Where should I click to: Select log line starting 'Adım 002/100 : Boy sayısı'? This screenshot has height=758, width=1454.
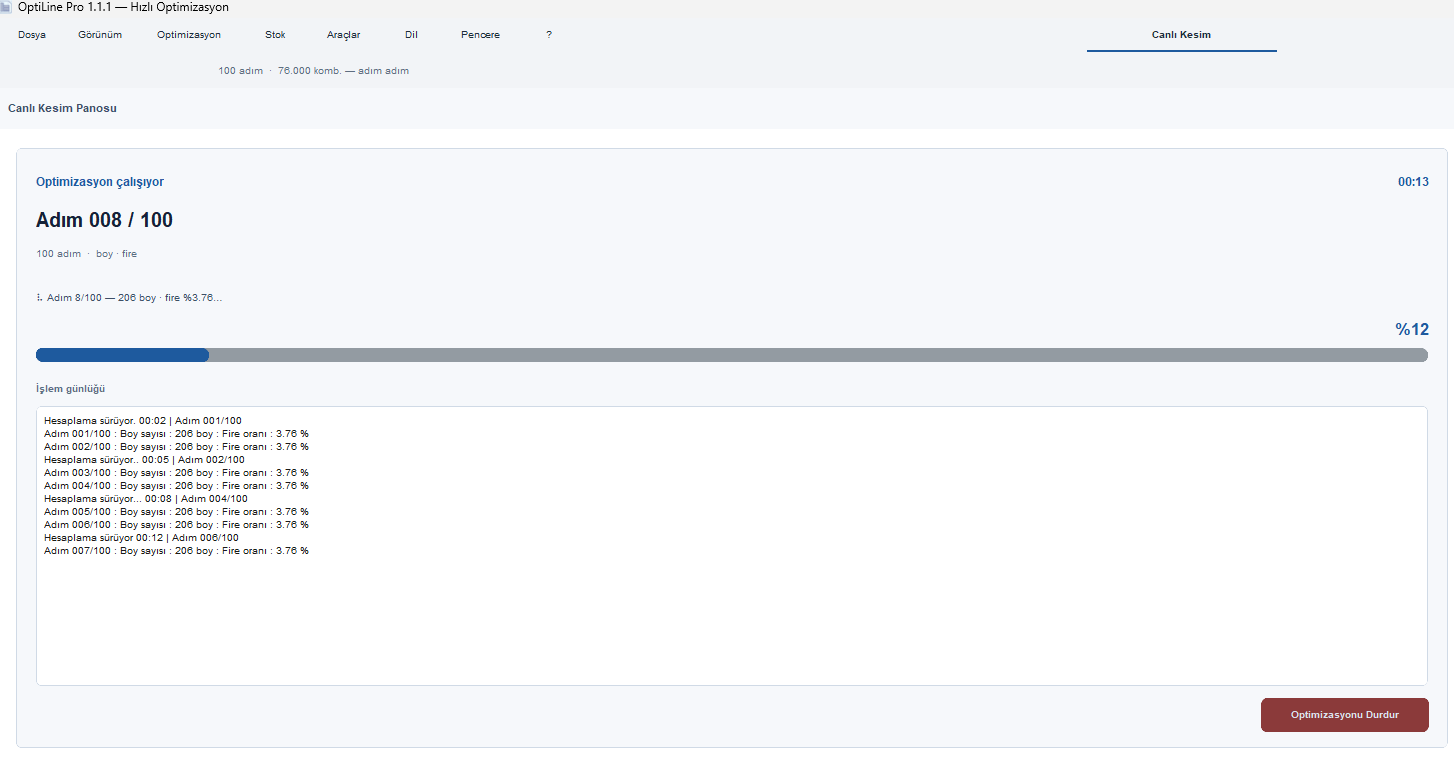(x=176, y=447)
